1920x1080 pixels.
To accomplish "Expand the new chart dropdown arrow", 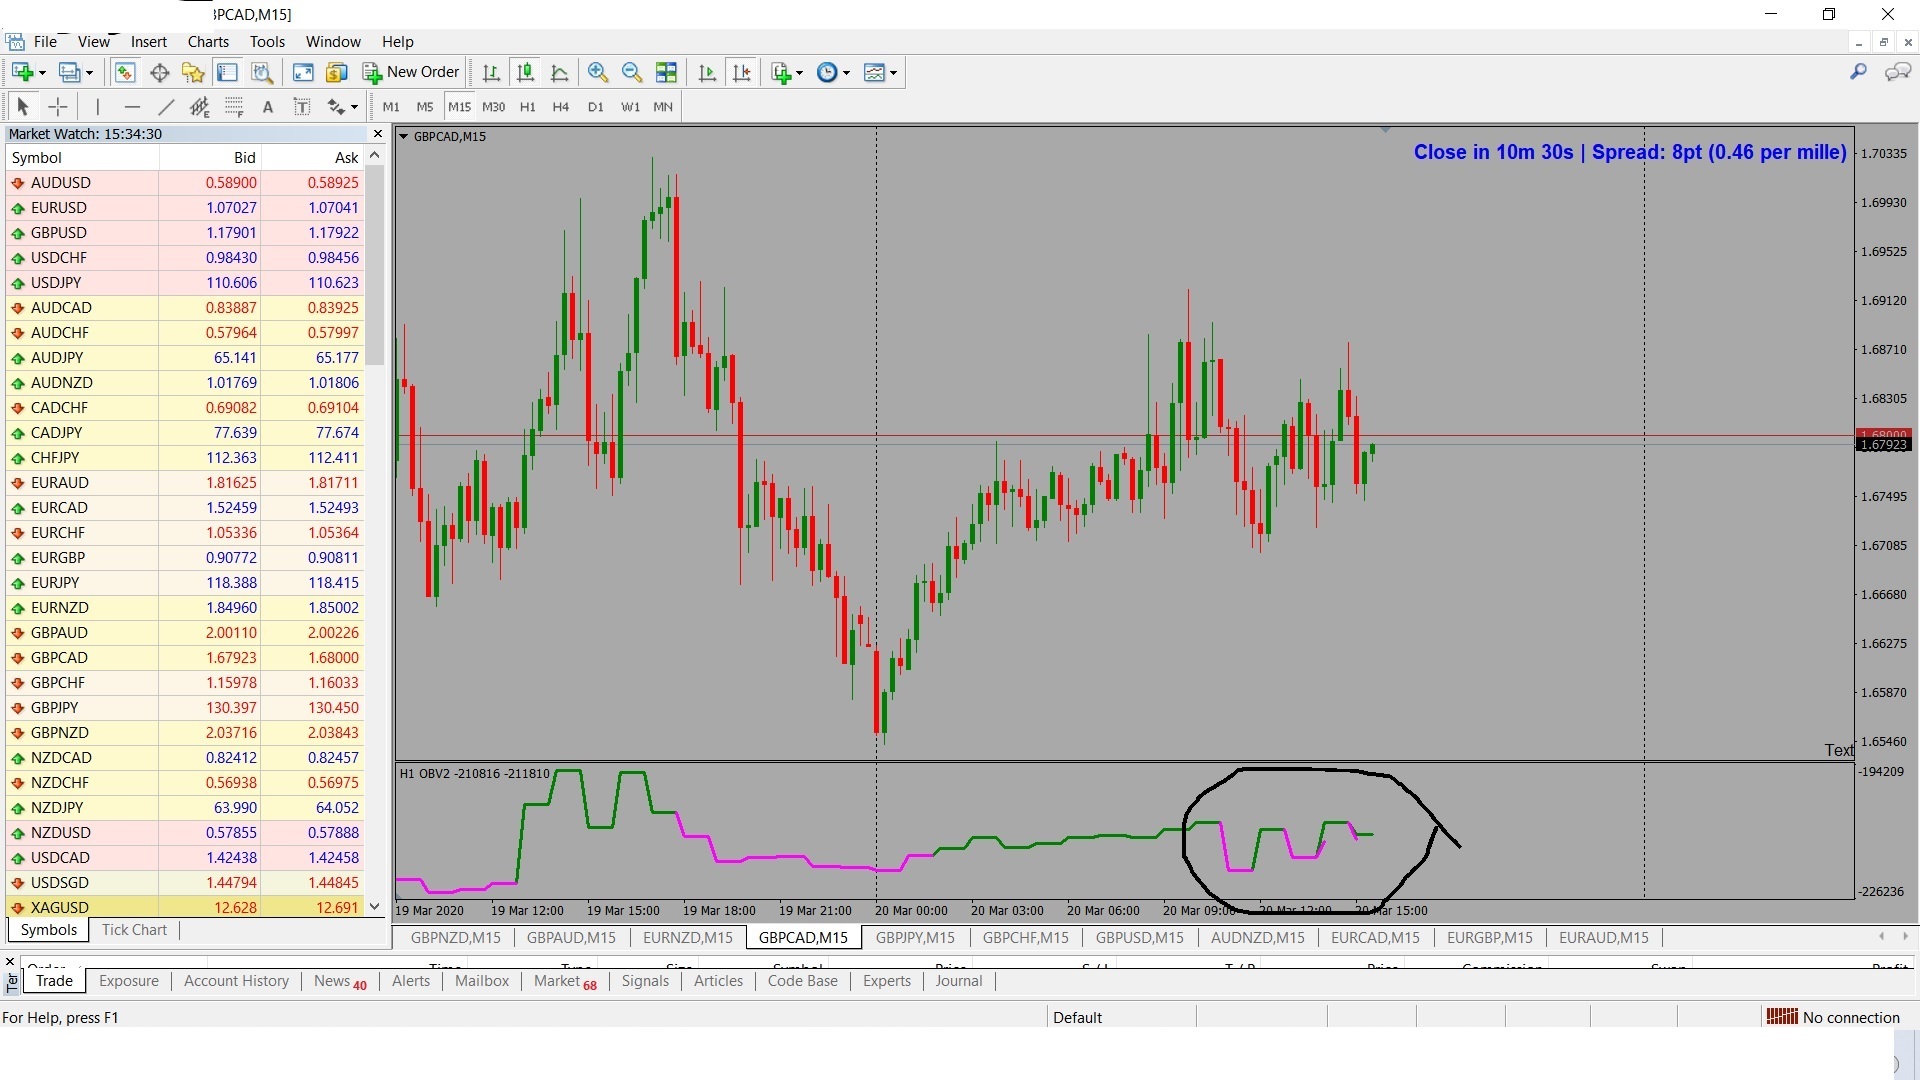I will click(x=42, y=73).
